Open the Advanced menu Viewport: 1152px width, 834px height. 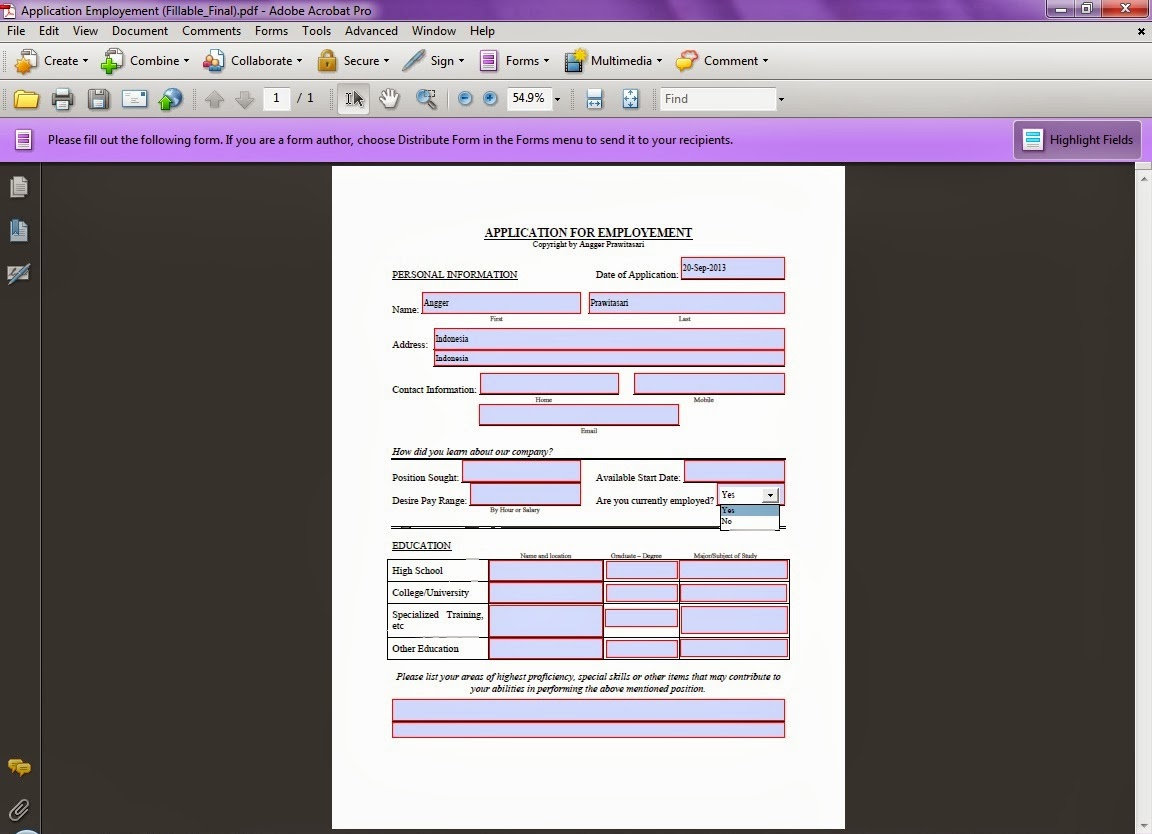371,31
